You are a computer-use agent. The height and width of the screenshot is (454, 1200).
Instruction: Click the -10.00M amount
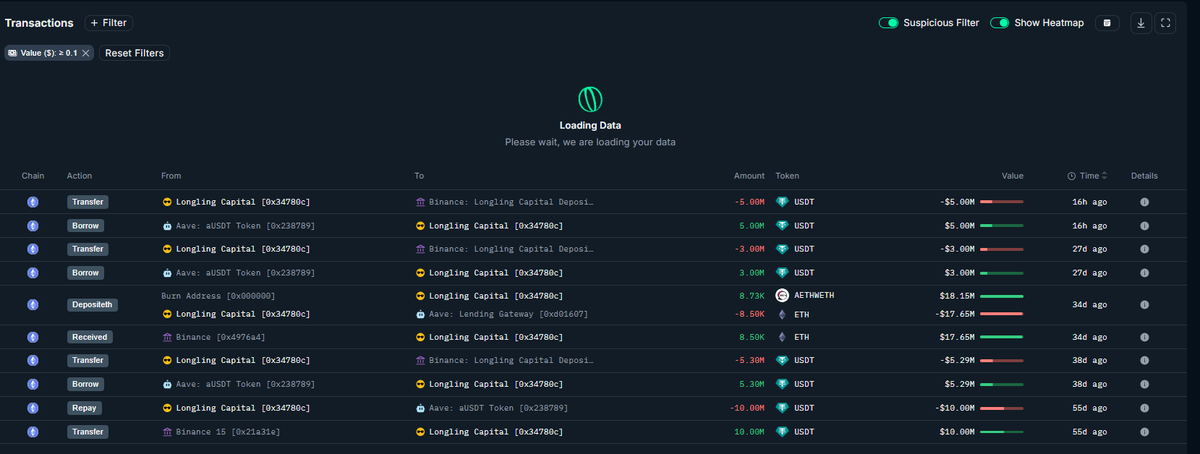click(x=747, y=408)
